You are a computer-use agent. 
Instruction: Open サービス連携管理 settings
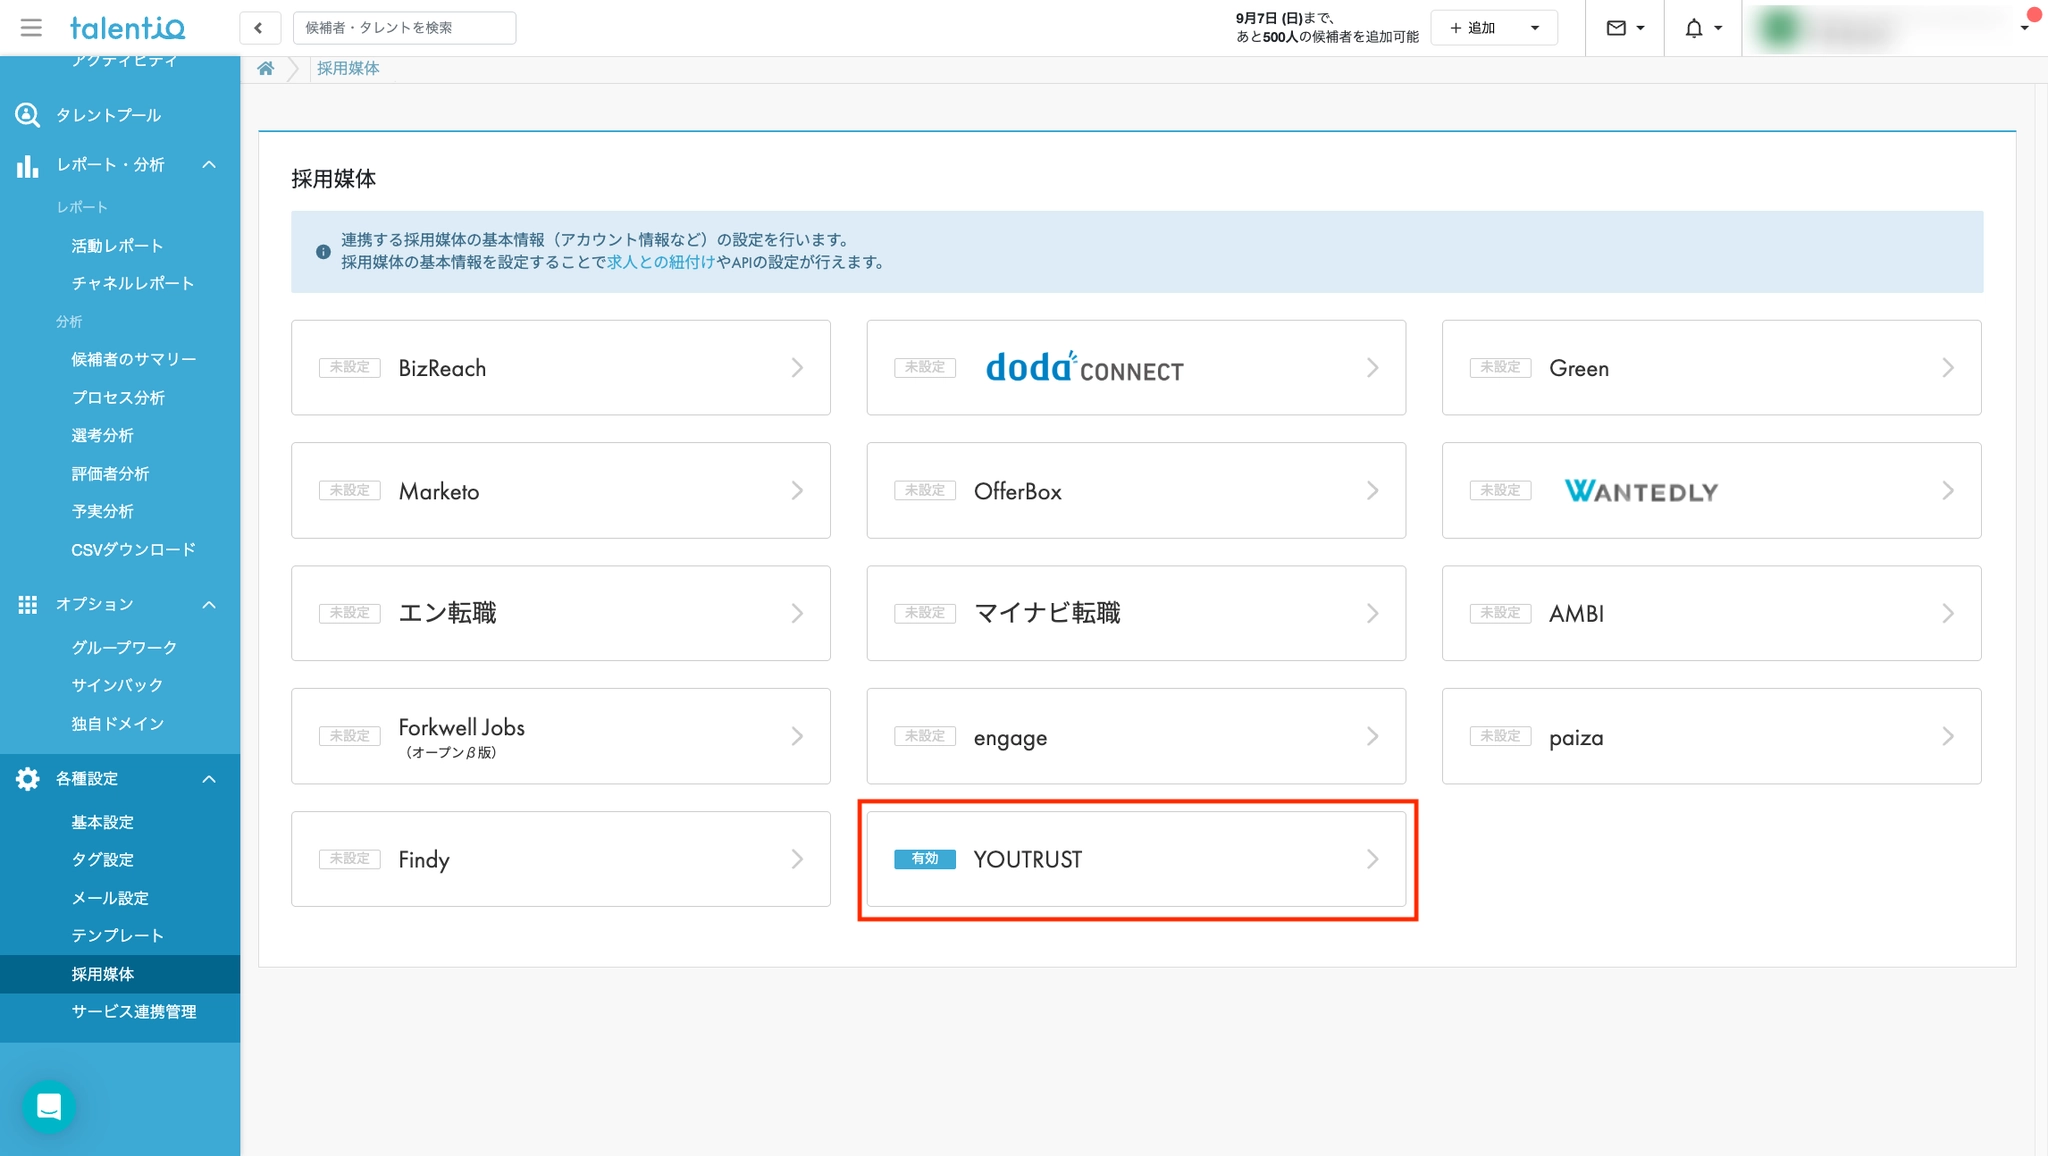(134, 1012)
